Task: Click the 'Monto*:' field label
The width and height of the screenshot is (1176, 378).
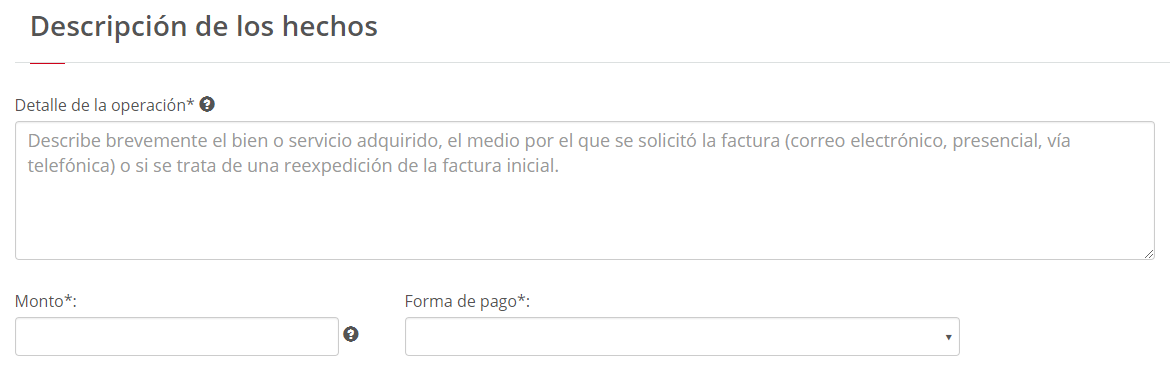Action: [46, 302]
